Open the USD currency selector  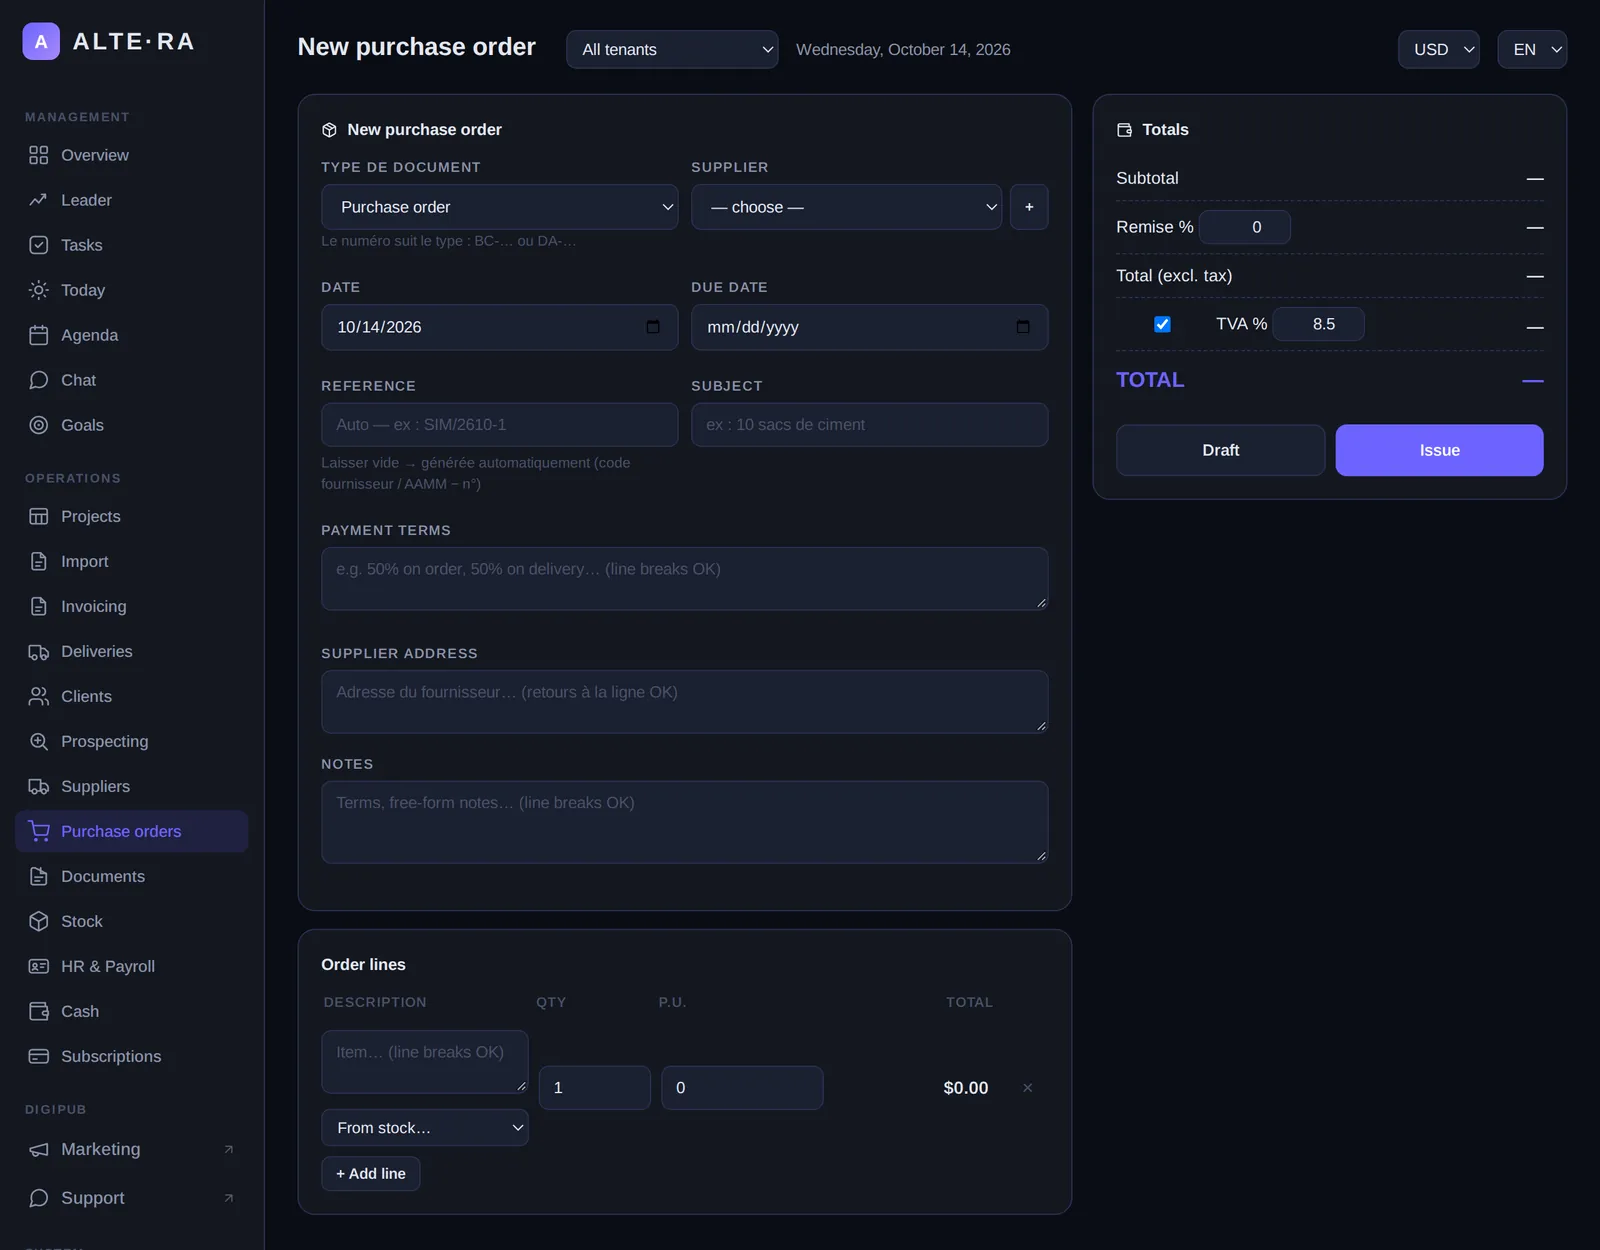(x=1439, y=49)
